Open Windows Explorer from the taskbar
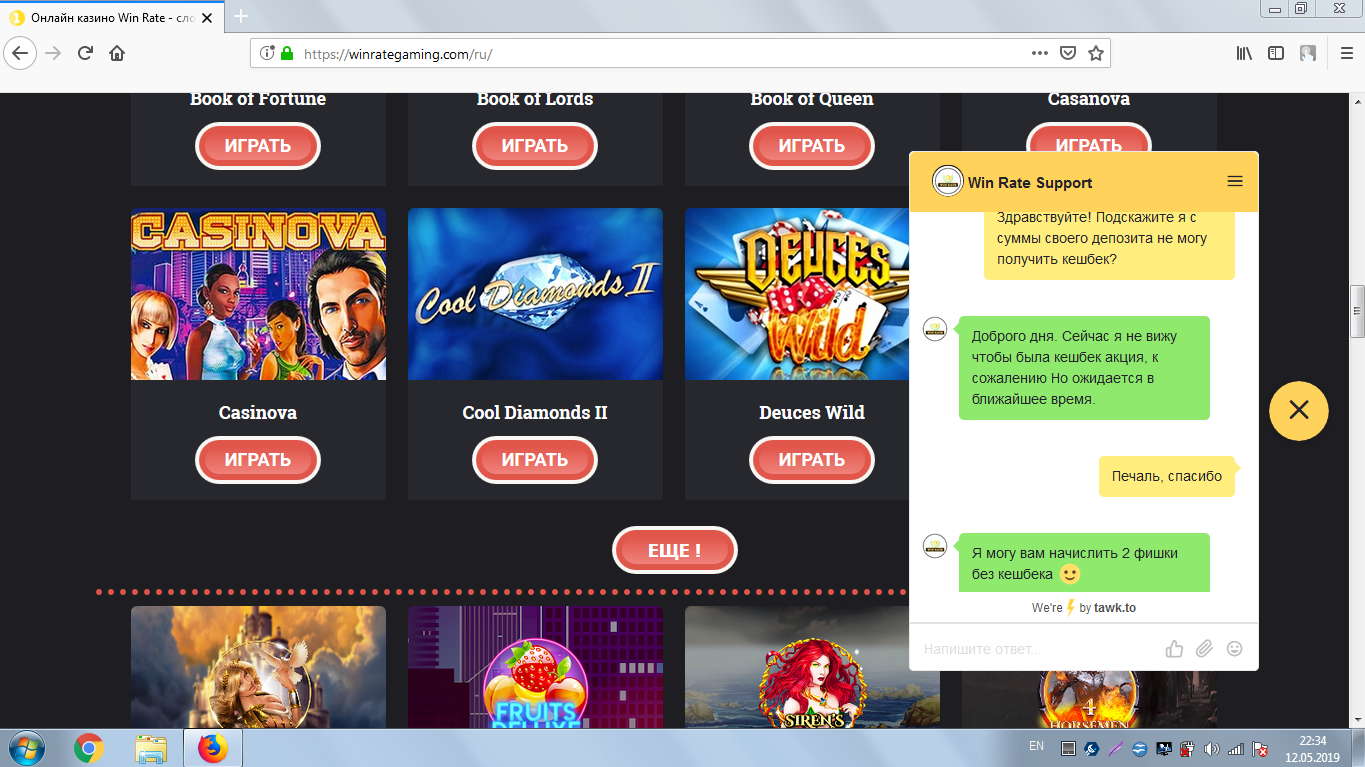1365x767 pixels. 151,748
